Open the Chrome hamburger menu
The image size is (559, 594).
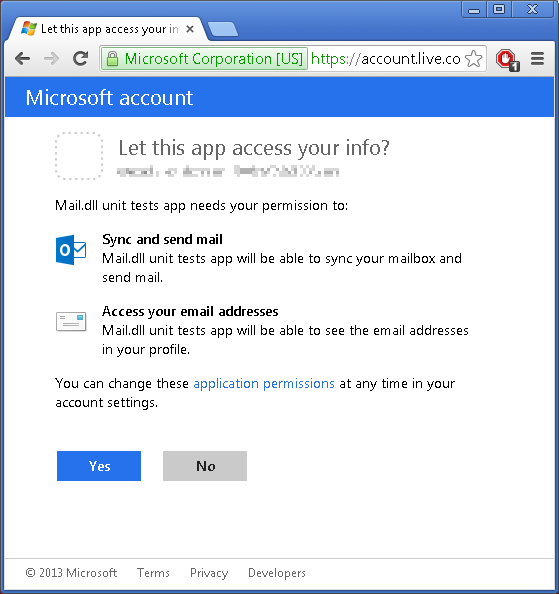coord(537,59)
